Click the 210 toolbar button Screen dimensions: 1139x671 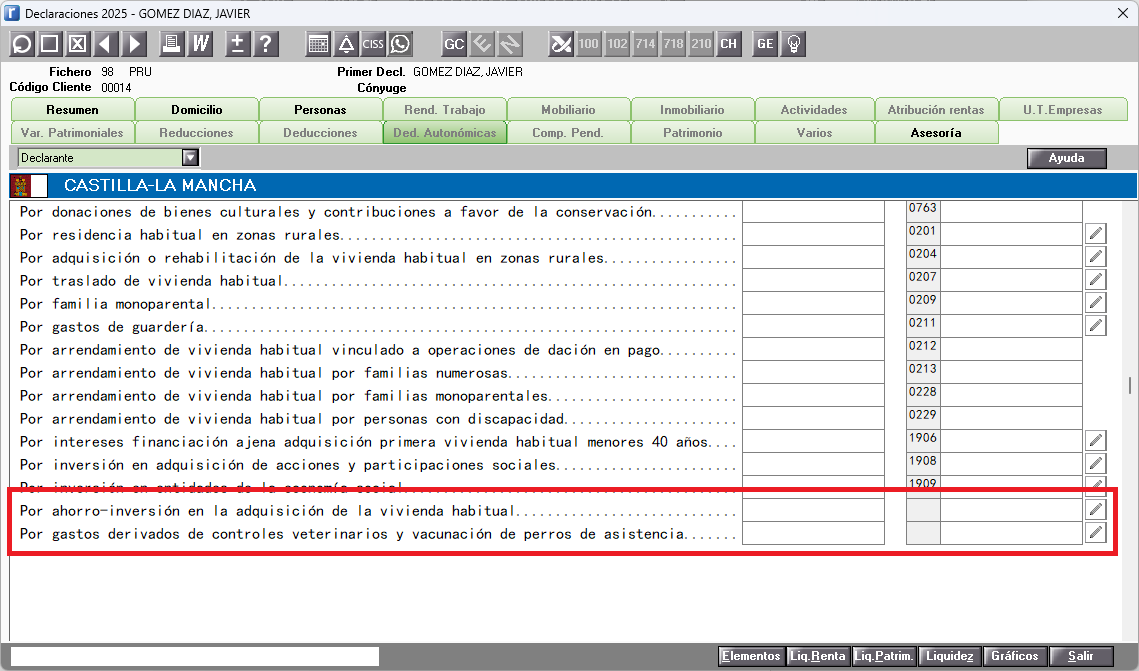pyautogui.click(x=701, y=44)
